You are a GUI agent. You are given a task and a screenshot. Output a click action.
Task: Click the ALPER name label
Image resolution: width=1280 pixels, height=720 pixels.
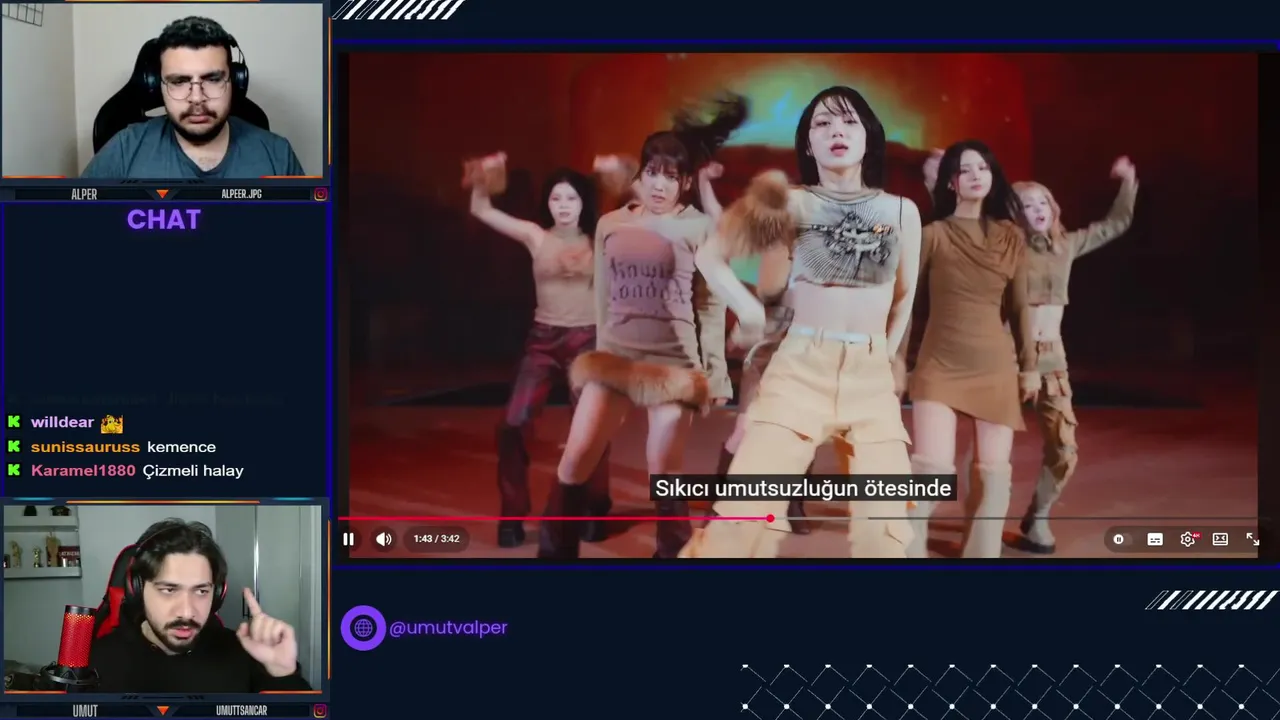(x=84, y=194)
